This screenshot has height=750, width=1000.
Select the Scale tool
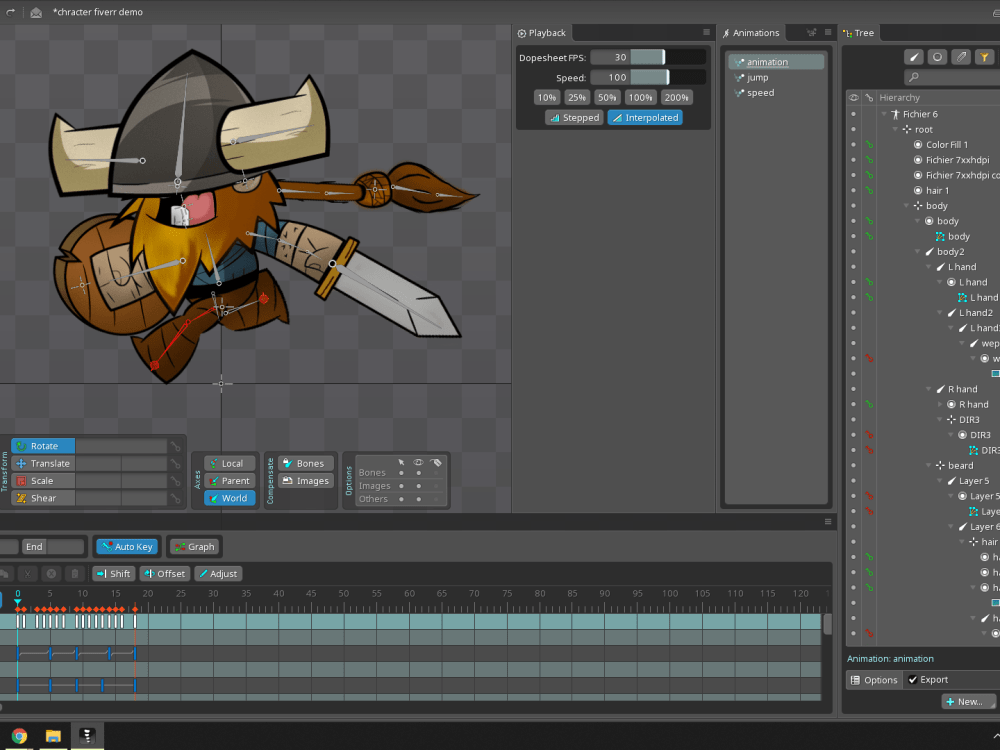[x=41, y=480]
